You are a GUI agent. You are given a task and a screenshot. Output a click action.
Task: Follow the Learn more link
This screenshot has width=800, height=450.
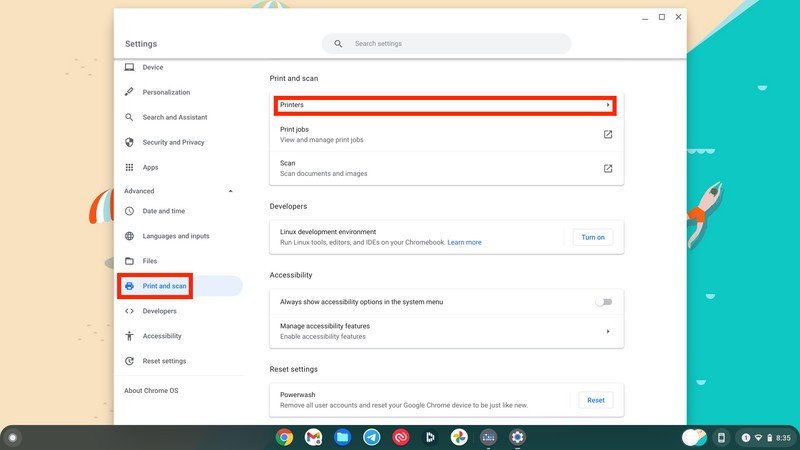(x=464, y=242)
